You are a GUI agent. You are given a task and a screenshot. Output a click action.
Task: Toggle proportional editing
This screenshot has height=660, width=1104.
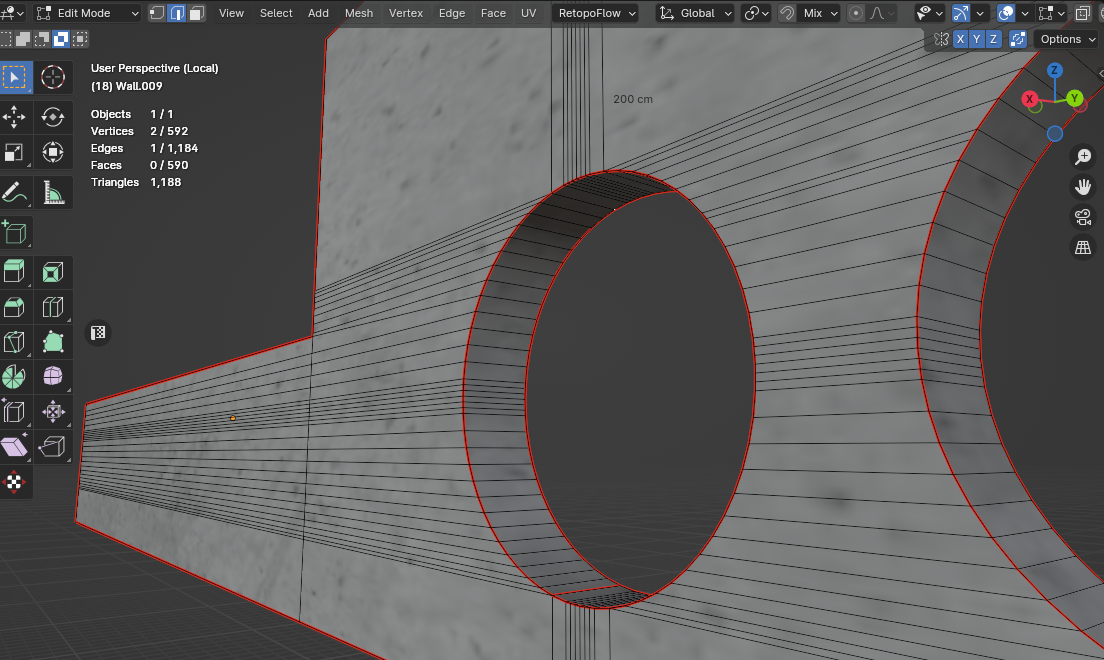(855, 13)
